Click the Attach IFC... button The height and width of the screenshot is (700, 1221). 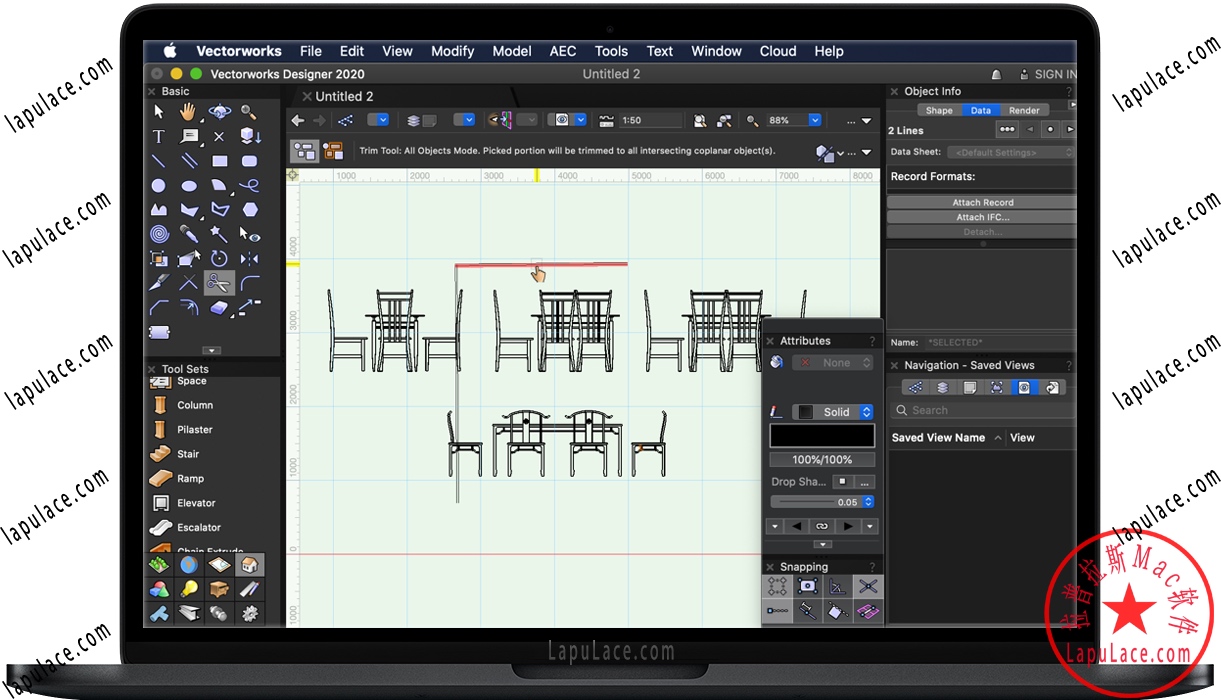point(982,217)
